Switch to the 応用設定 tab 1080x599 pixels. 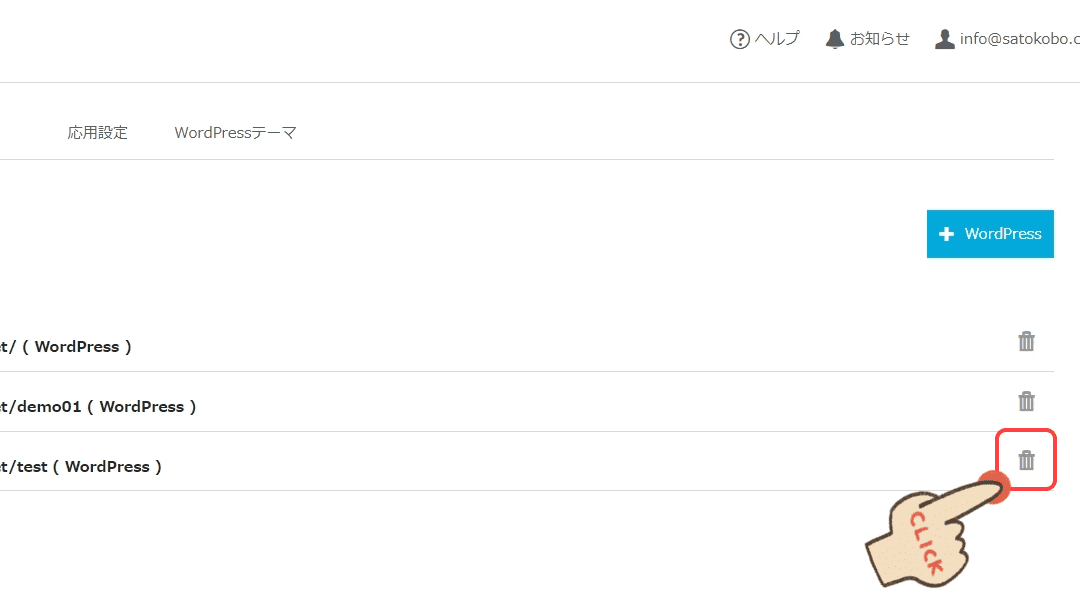tap(98, 132)
